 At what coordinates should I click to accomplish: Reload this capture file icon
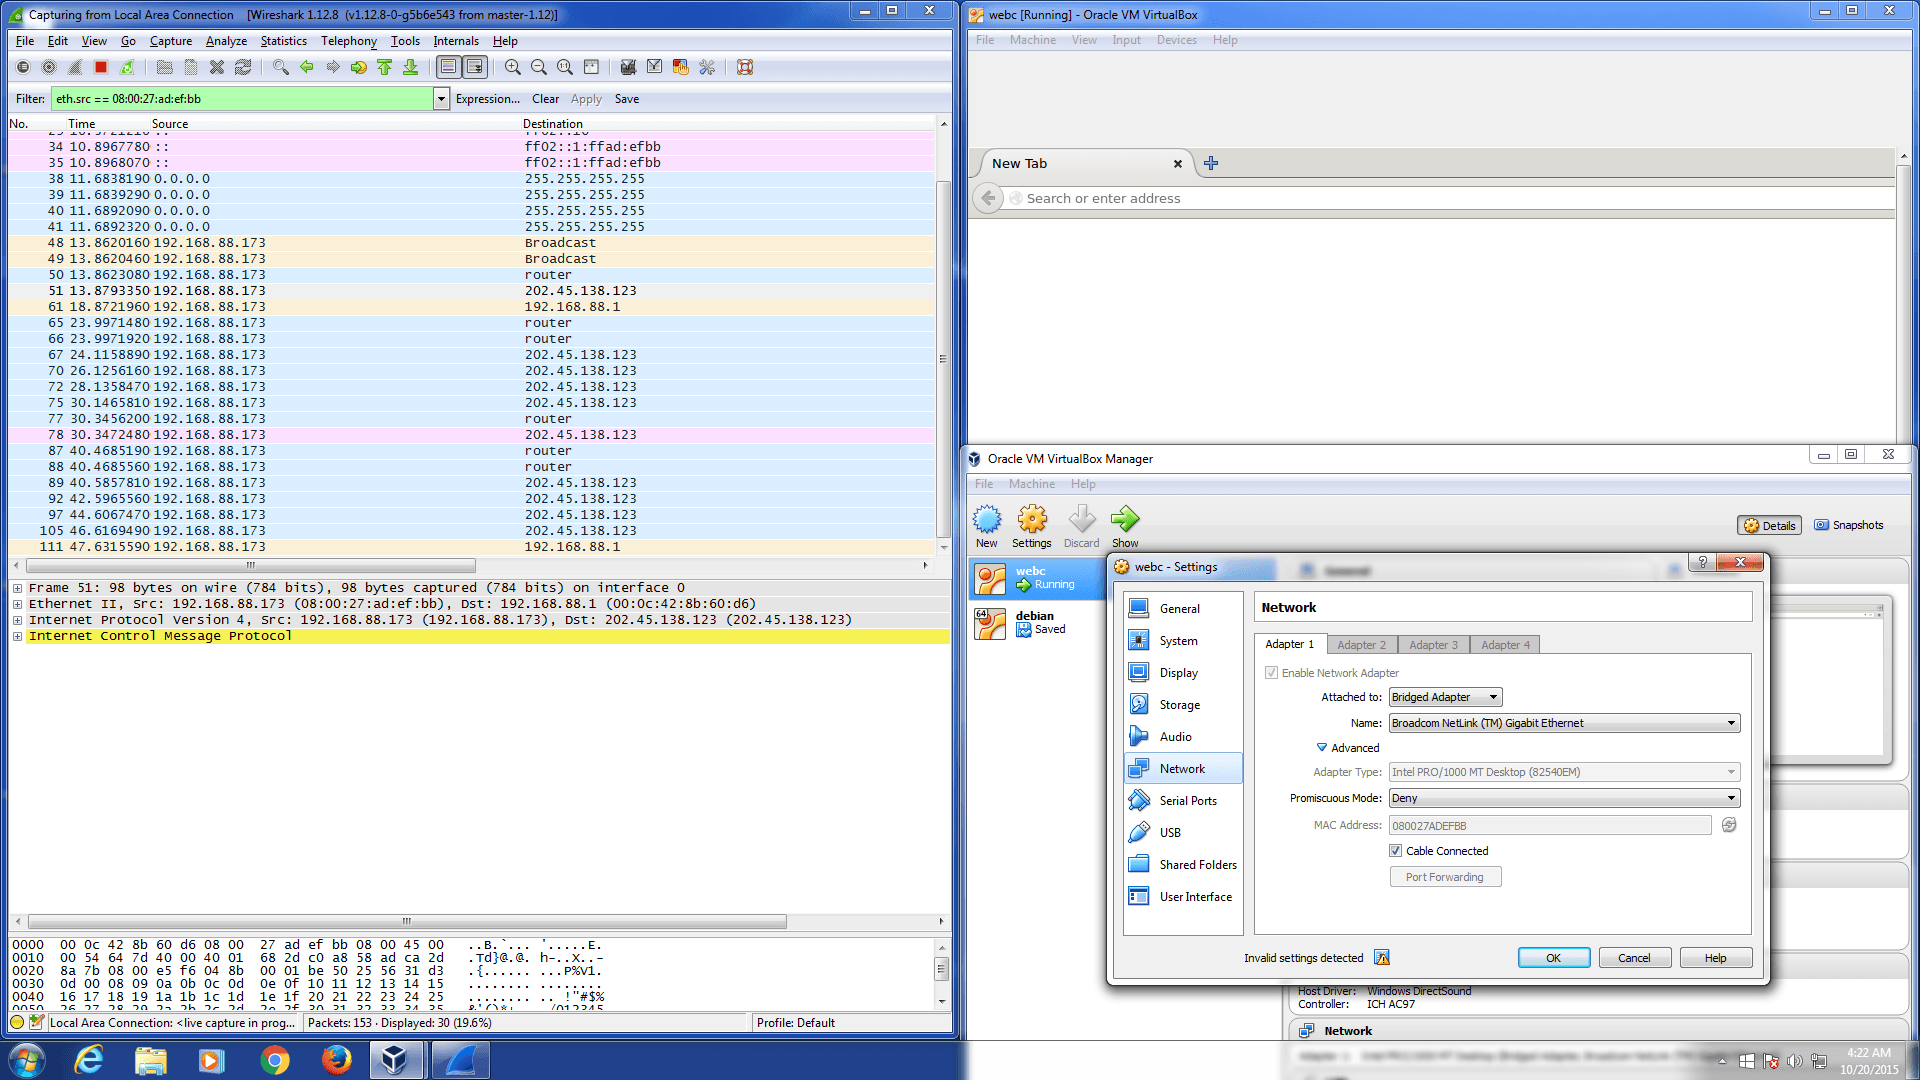(243, 67)
